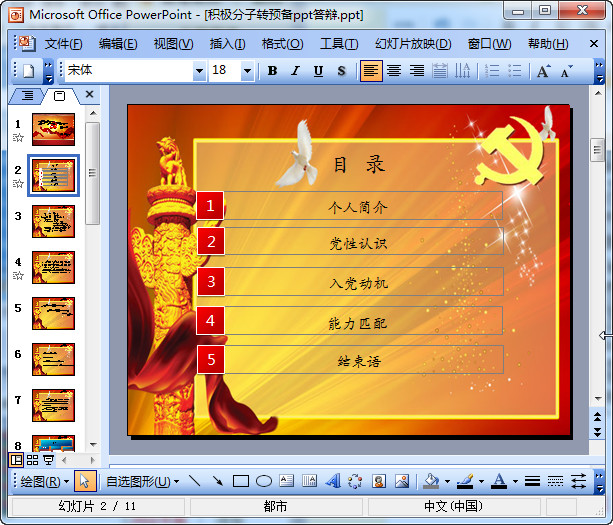Open font size dropdown

pos(247,71)
